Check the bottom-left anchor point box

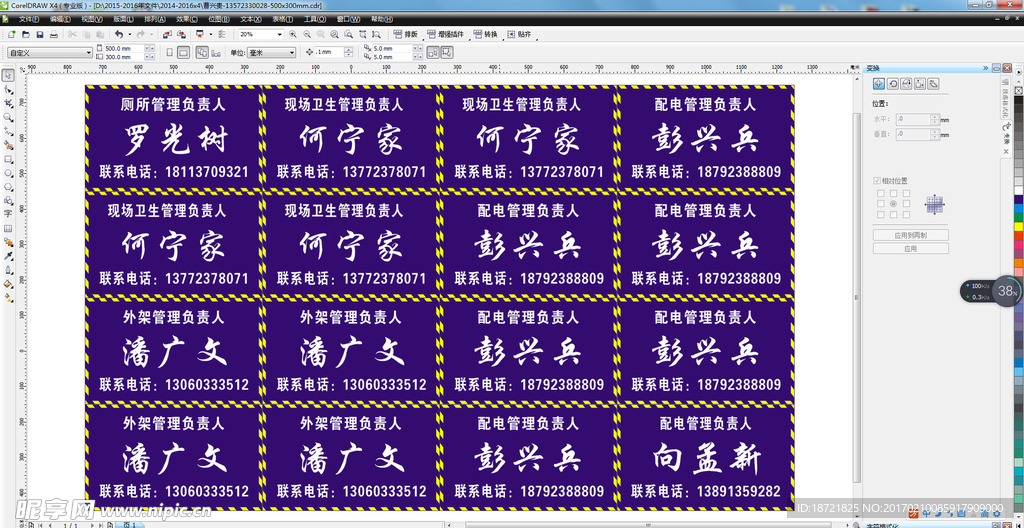point(880,214)
